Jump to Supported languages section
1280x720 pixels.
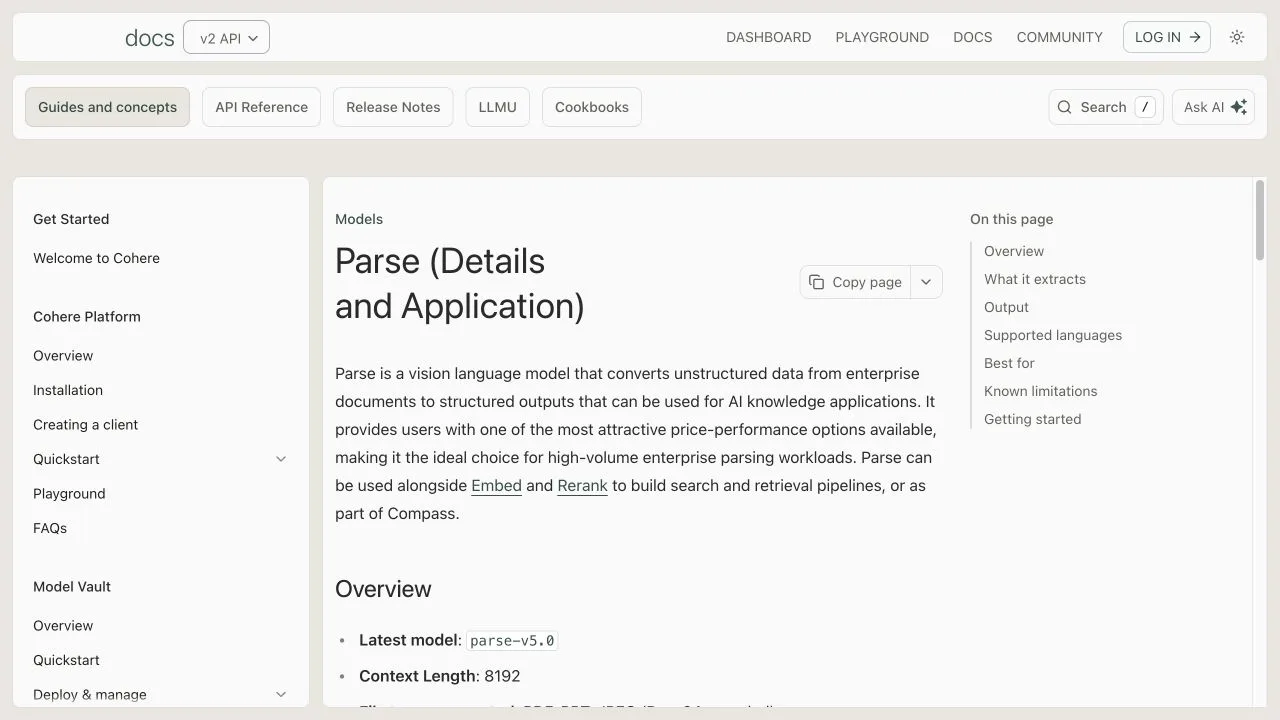[x=1053, y=335]
